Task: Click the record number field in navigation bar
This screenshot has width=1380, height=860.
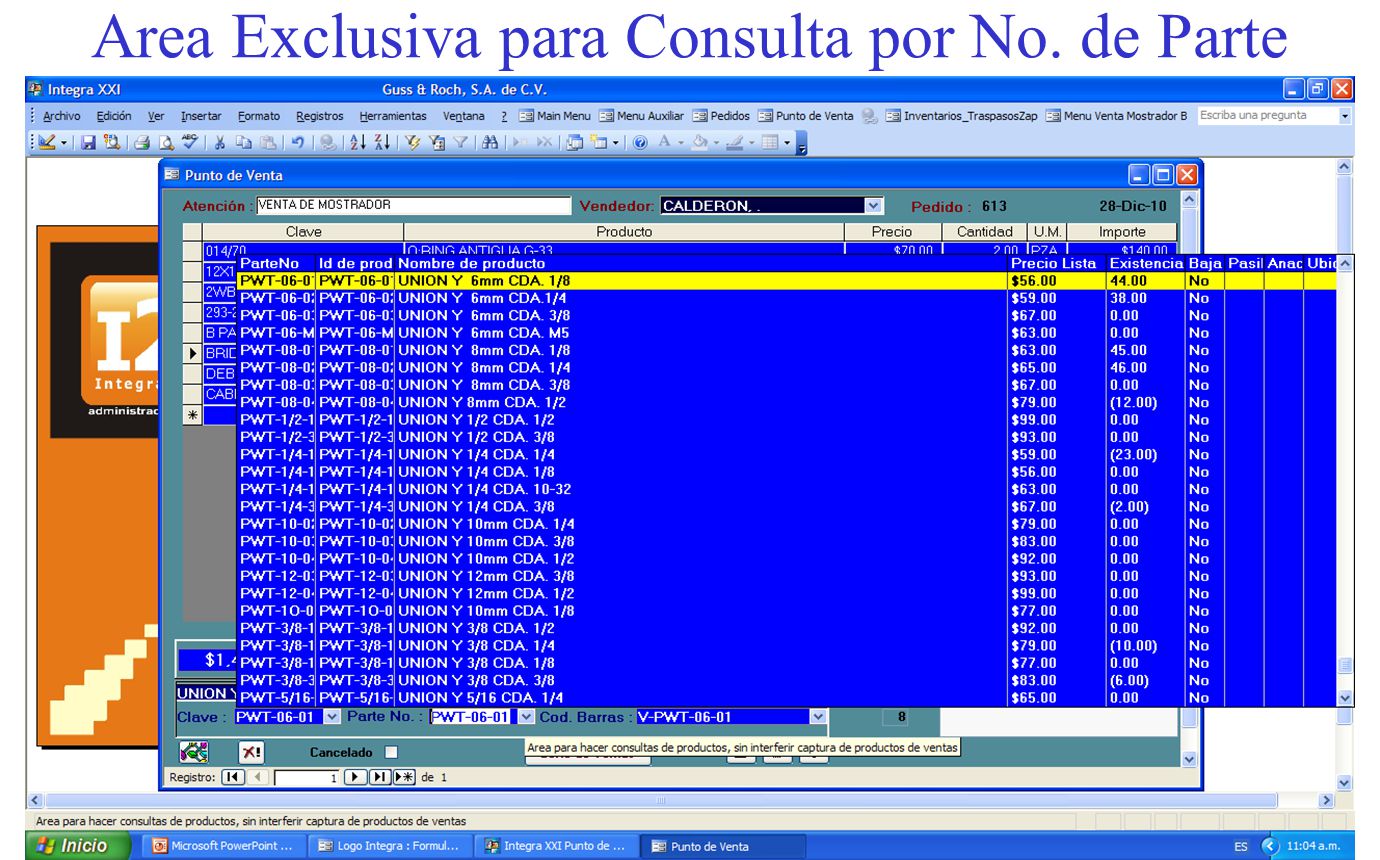Action: (x=307, y=777)
